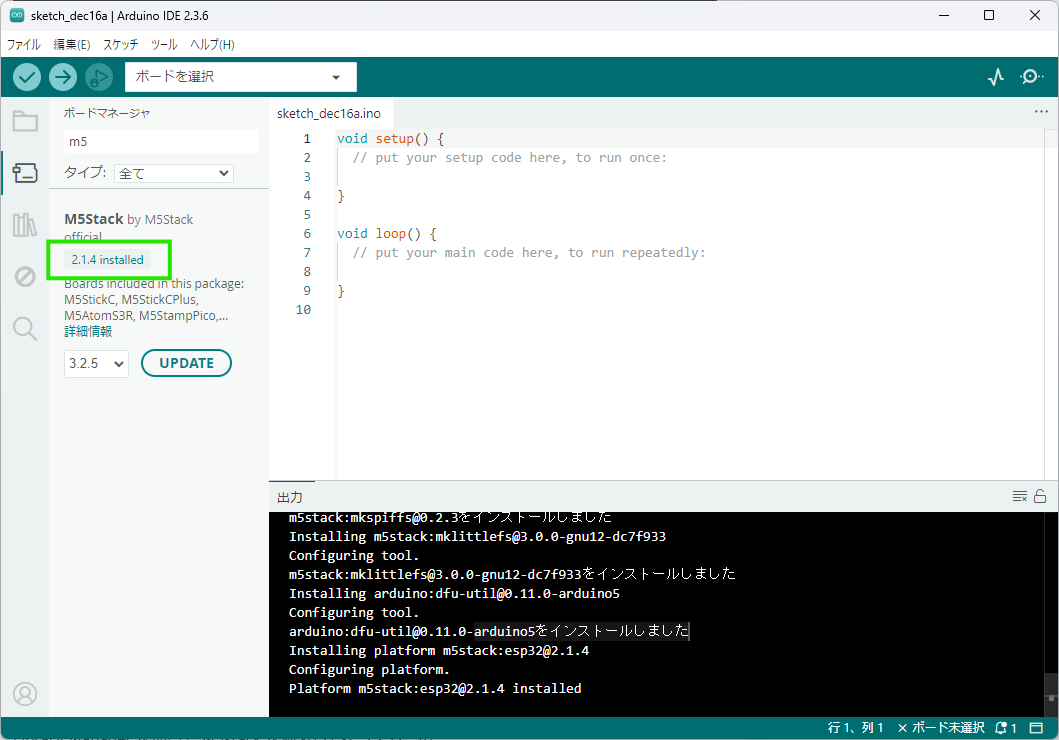The height and width of the screenshot is (740, 1059).
Task: Click output line 'Configuring platform.'
Action: coord(369,670)
